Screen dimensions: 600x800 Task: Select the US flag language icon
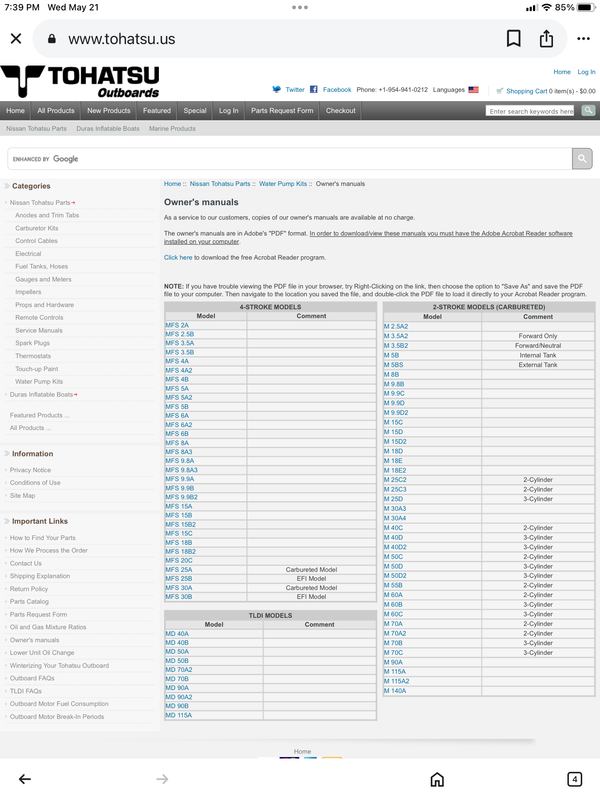pos(473,90)
